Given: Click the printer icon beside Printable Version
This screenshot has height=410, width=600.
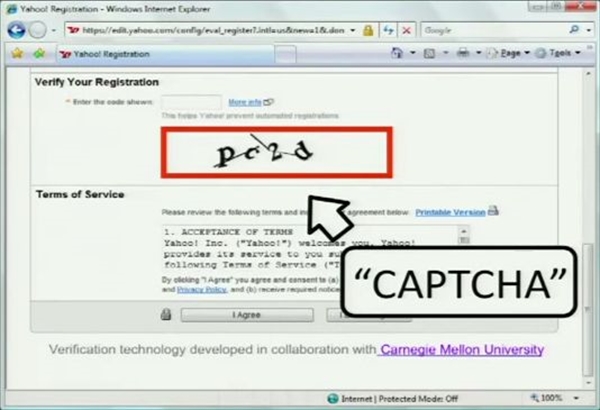Looking at the screenshot, I should (493, 211).
